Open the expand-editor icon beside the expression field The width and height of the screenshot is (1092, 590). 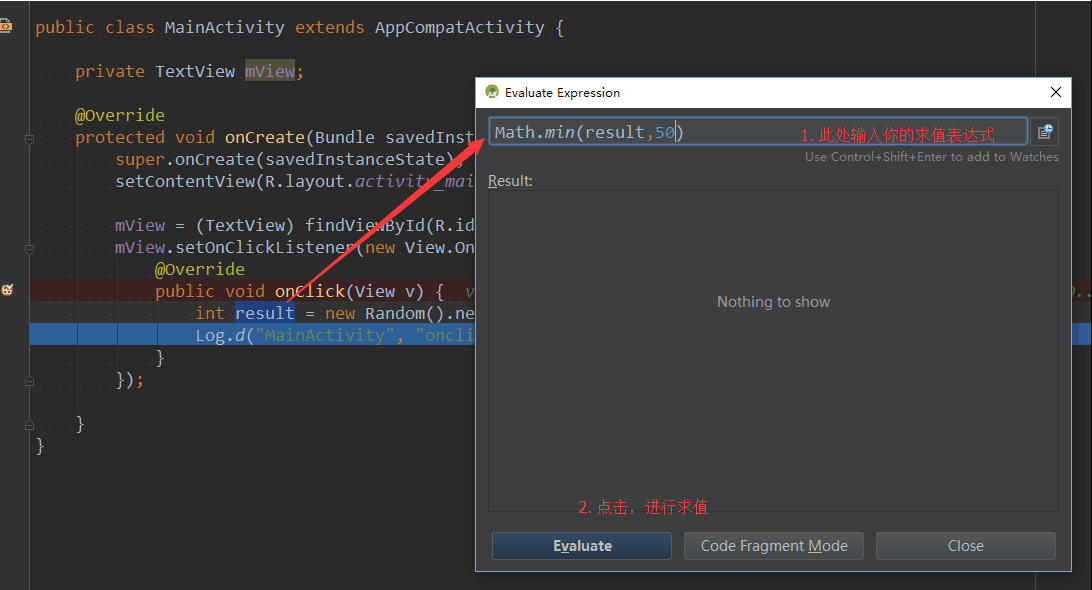tap(1044, 132)
